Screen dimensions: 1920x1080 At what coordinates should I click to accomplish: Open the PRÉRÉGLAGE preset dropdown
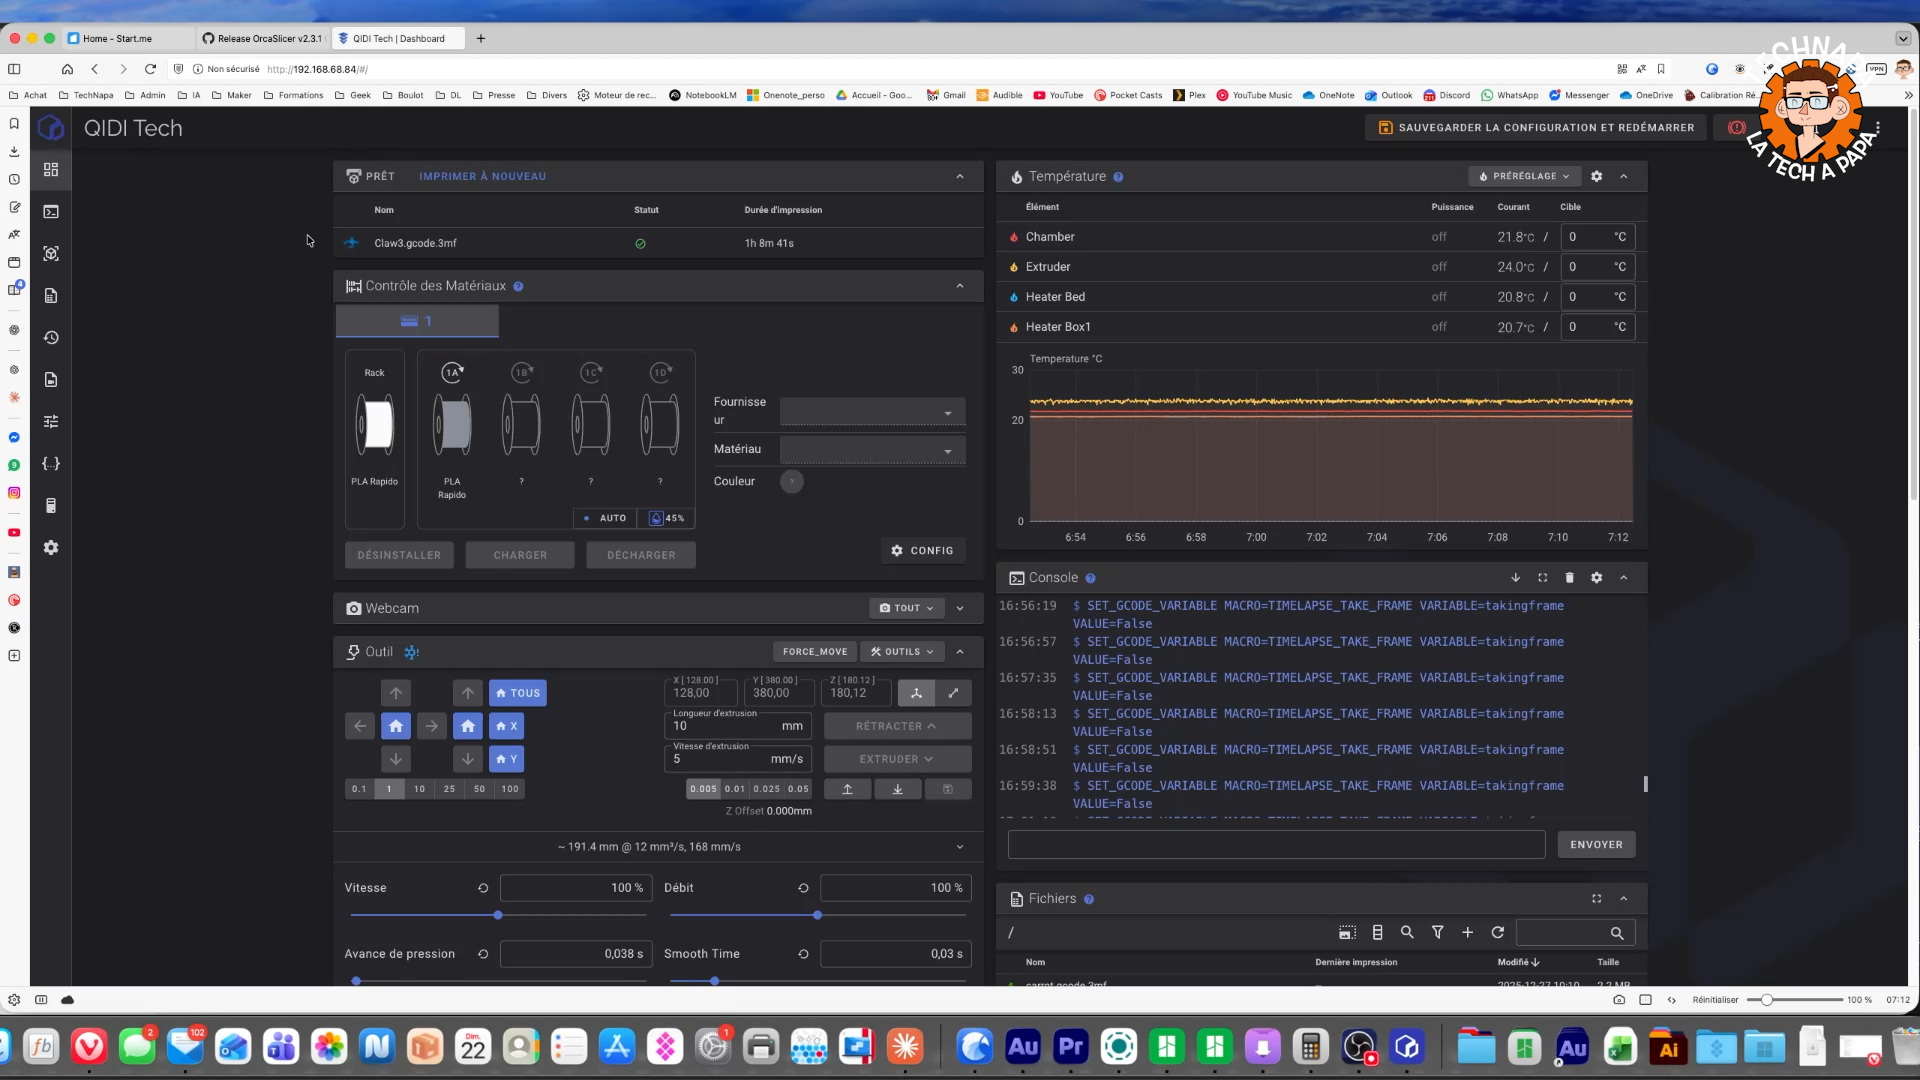coord(1524,176)
